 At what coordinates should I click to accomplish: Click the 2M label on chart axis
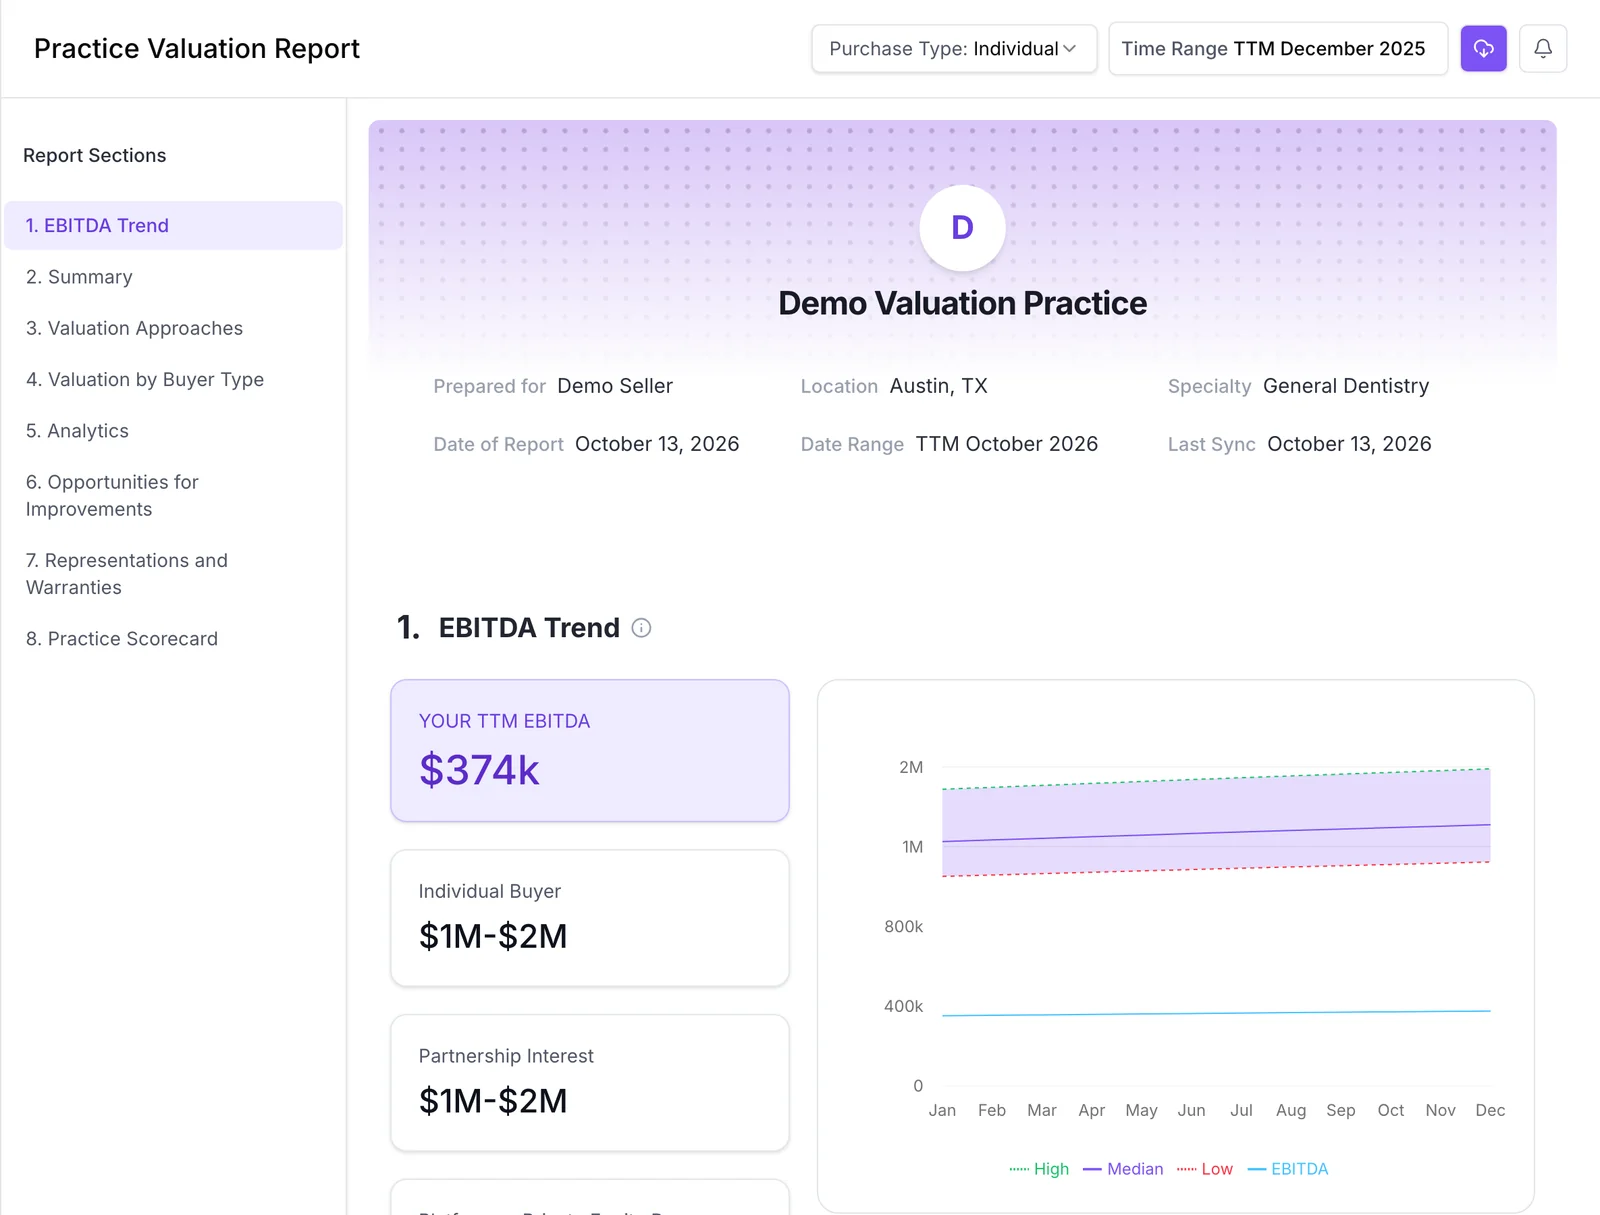coord(911,767)
